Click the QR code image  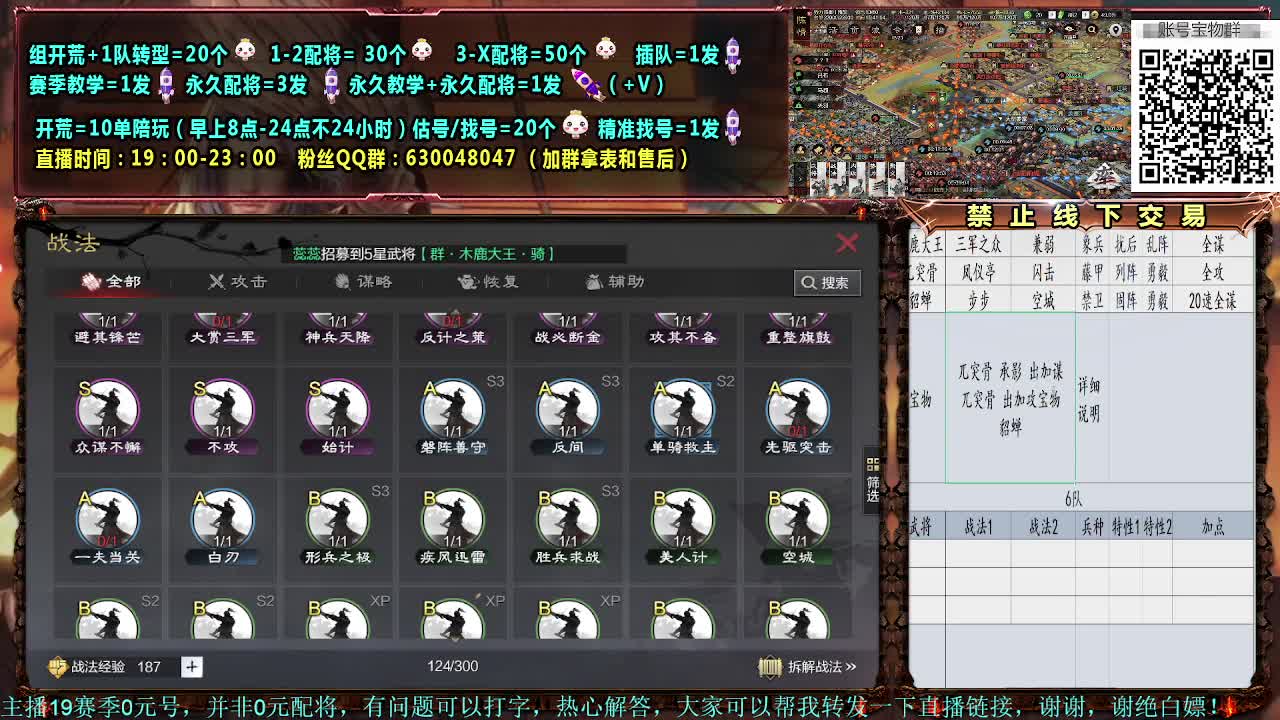click(x=1205, y=114)
